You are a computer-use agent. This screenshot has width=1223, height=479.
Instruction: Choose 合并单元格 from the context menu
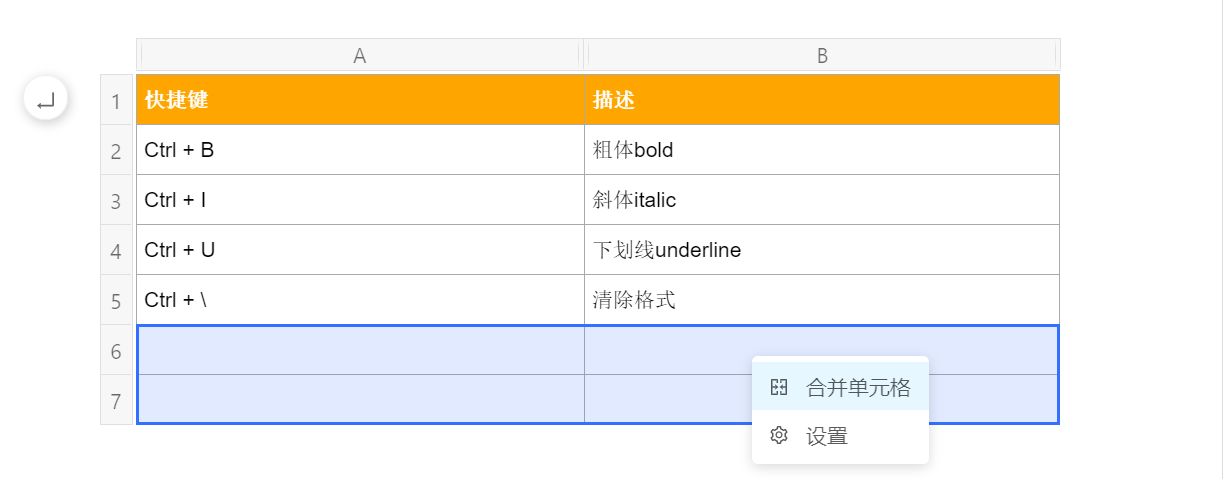click(x=841, y=387)
